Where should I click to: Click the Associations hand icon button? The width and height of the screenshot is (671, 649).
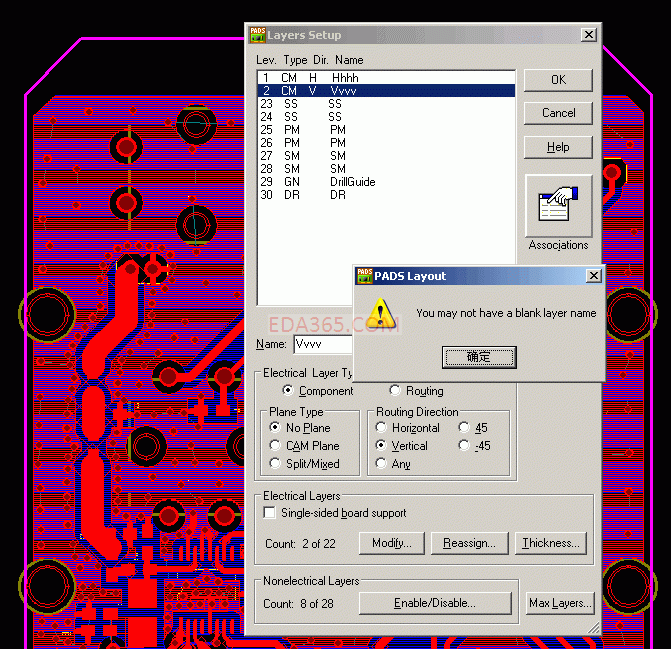click(558, 206)
